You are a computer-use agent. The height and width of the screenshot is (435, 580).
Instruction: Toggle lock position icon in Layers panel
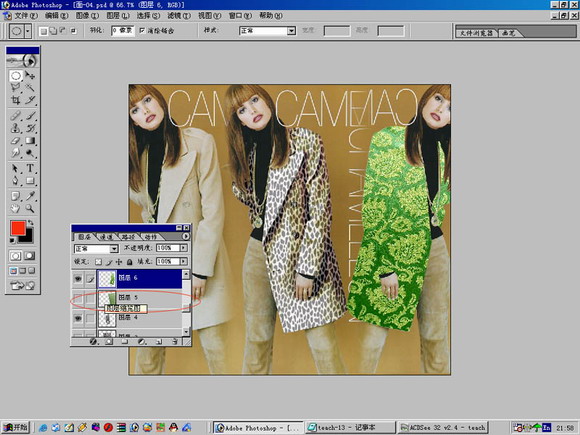pyautogui.click(x=119, y=262)
